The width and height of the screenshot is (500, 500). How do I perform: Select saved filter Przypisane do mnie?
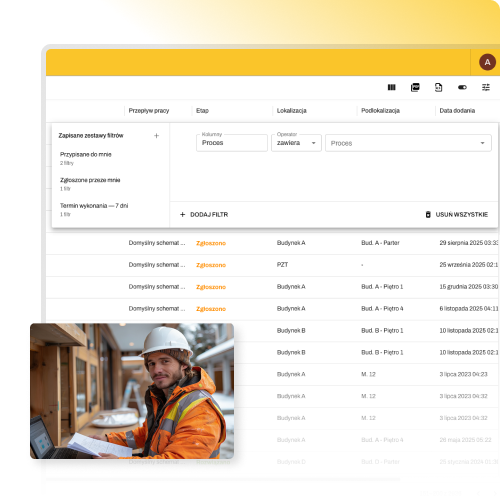point(86,158)
